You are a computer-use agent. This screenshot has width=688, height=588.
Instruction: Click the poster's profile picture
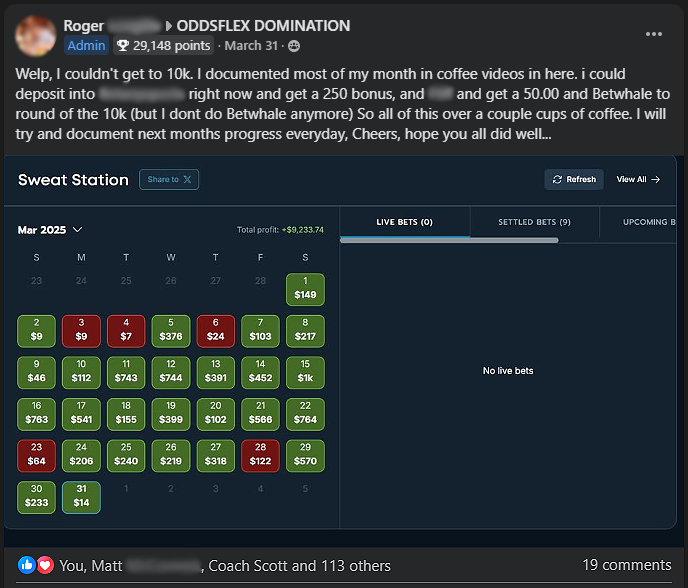point(36,35)
